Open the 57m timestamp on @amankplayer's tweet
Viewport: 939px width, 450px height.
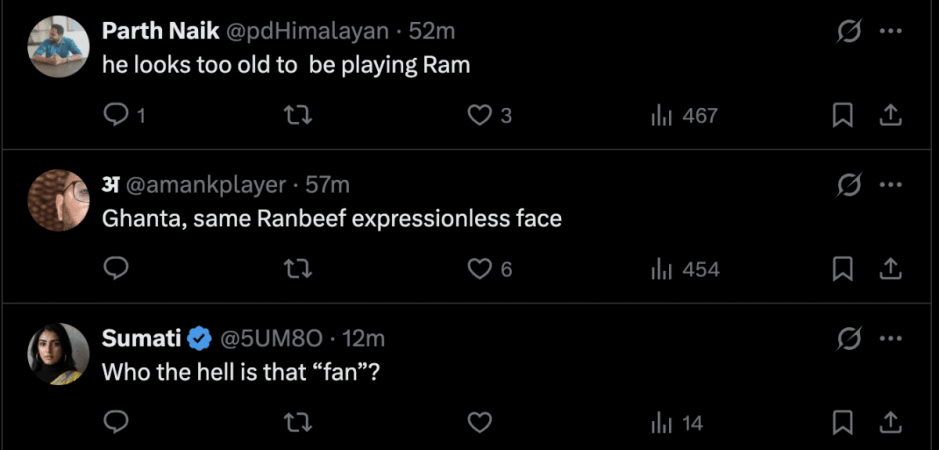(328, 185)
